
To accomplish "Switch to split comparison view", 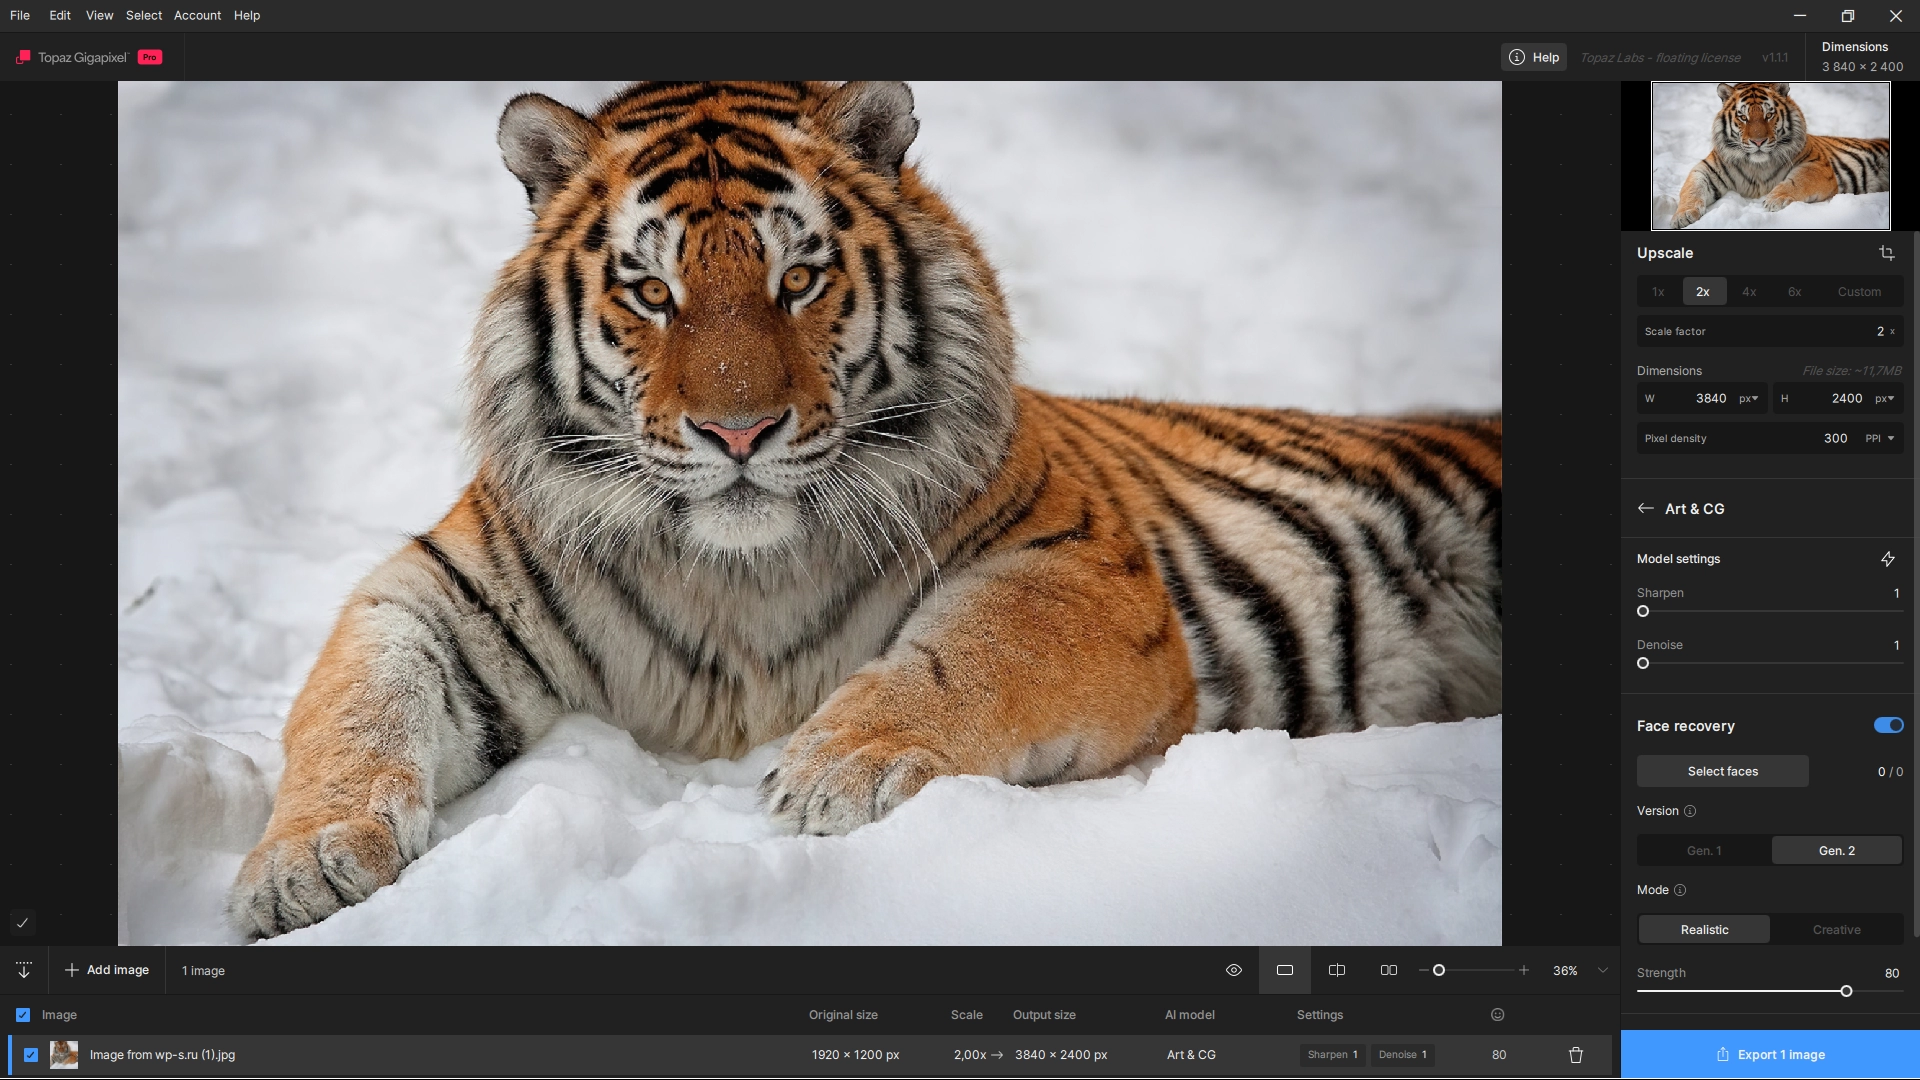I will click(1337, 970).
